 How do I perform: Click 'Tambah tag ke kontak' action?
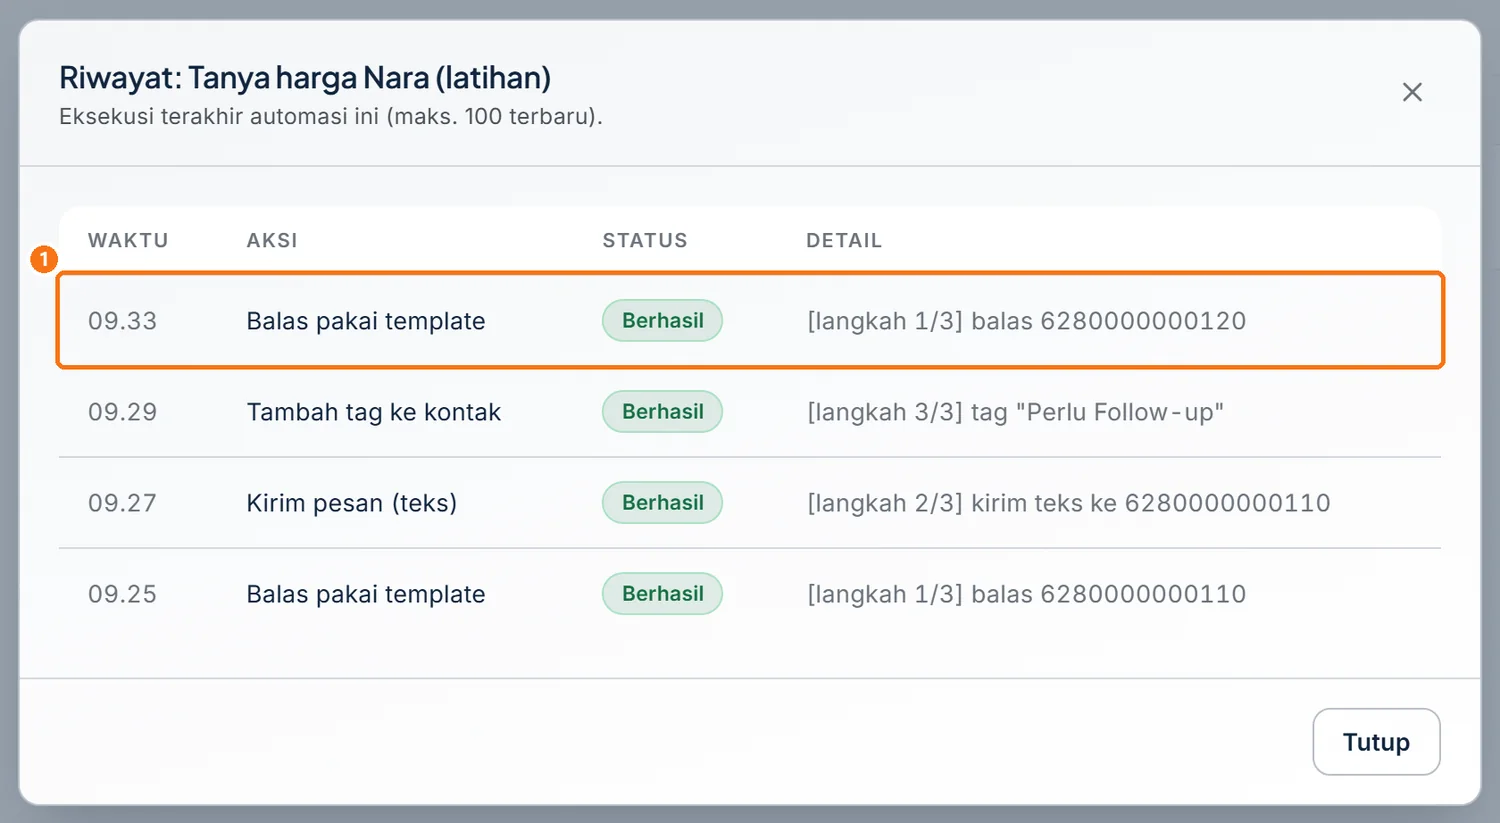coord(374,412)
